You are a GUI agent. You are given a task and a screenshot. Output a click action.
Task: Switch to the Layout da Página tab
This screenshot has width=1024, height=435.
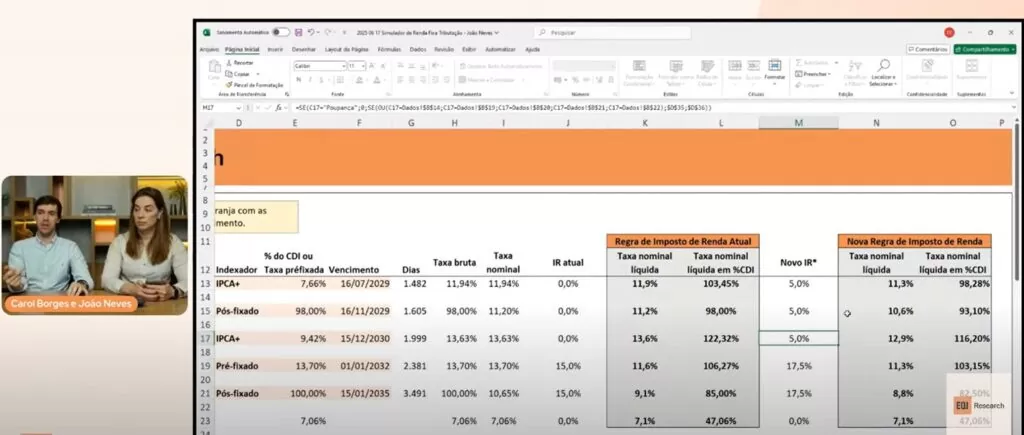[x=347, y=50]
